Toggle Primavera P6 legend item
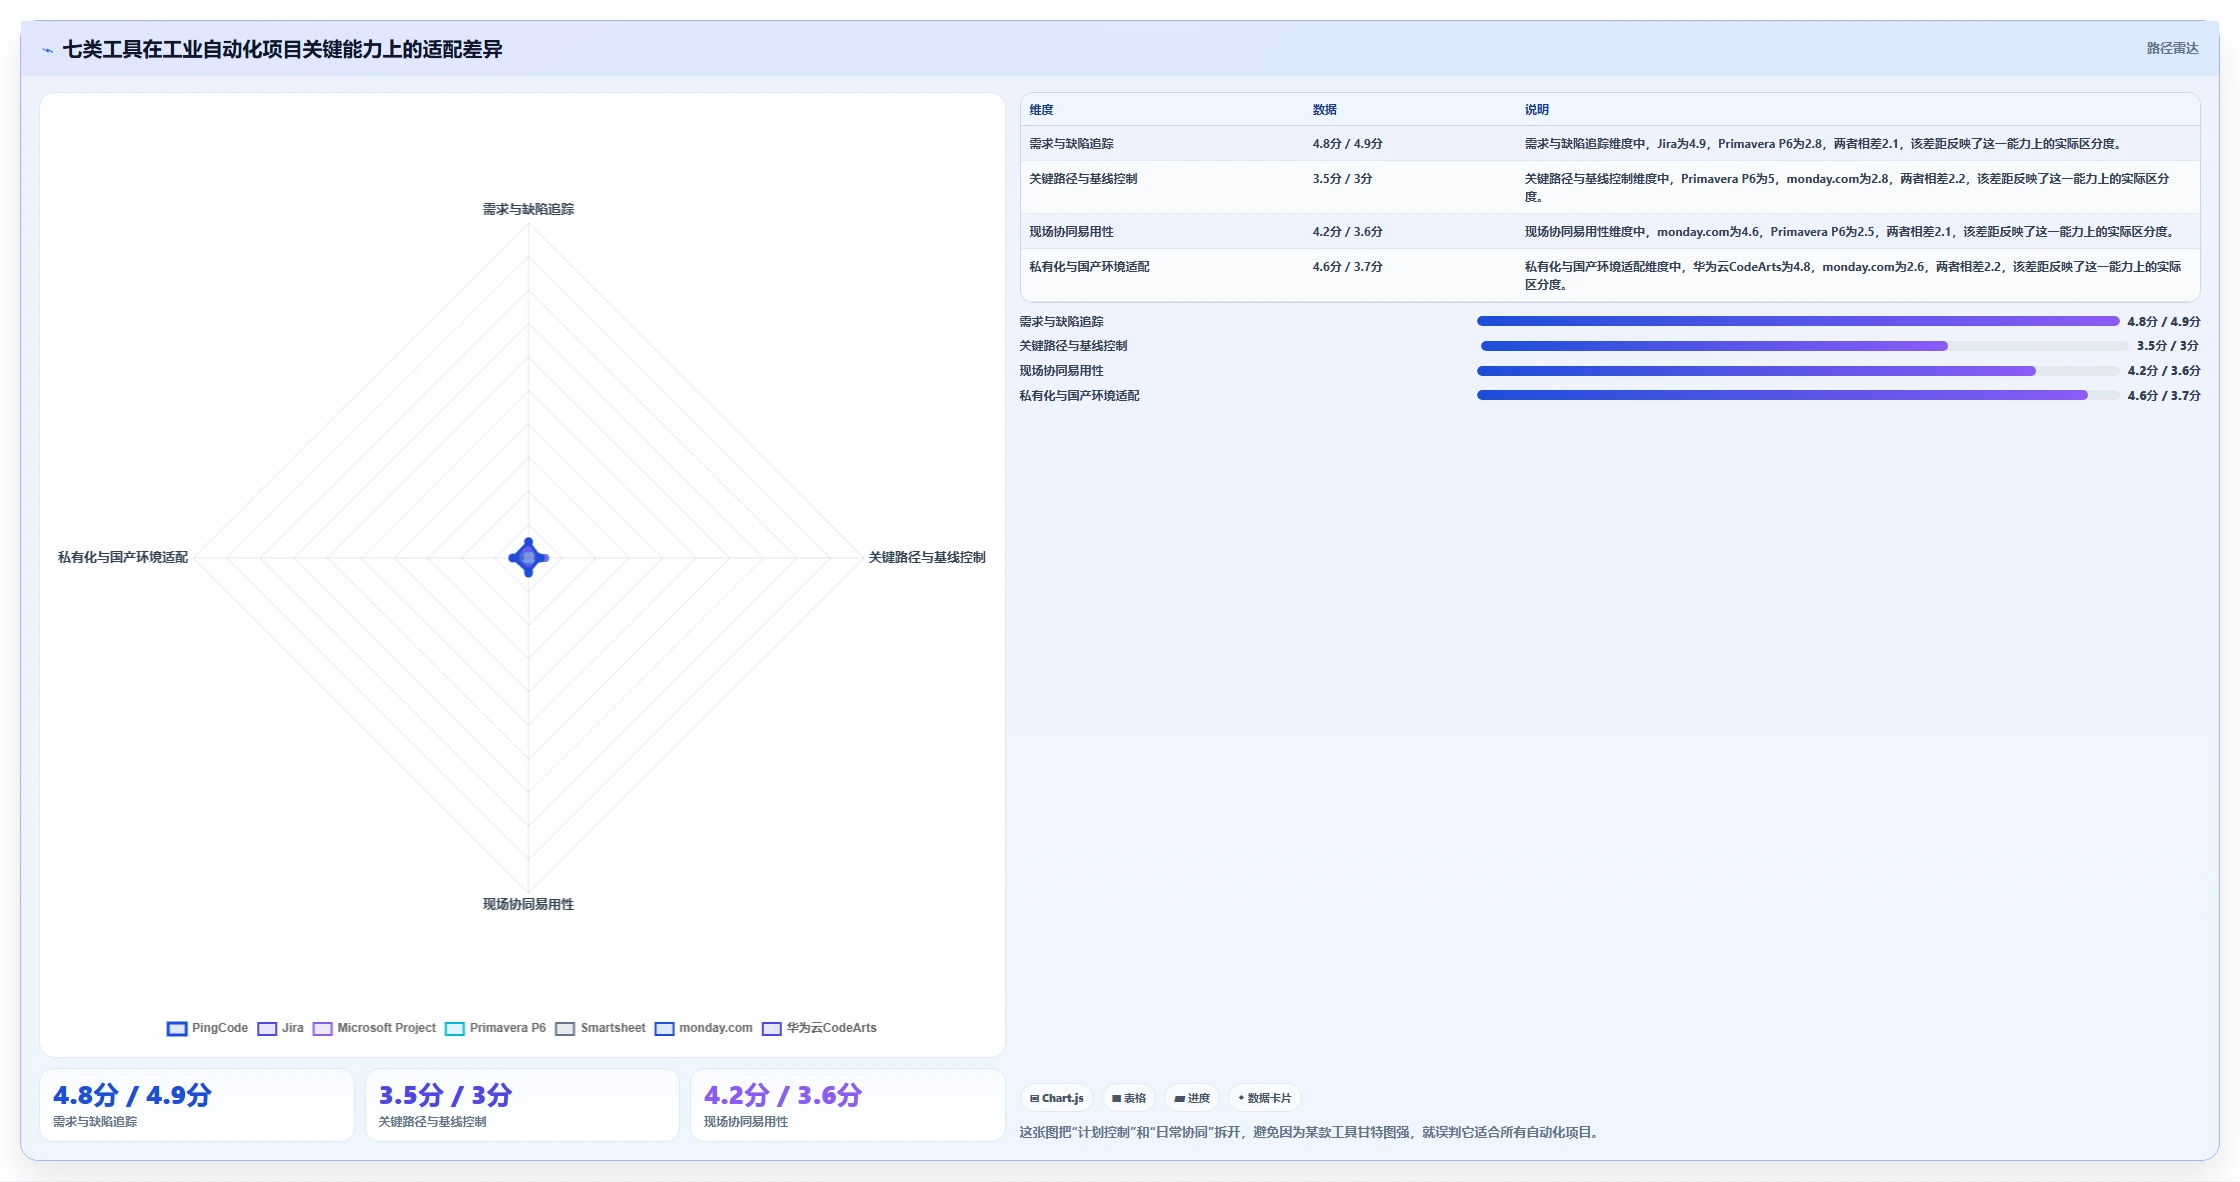Viewport: 2240px width, 1182px height. pyautogui.click(x=495, y=1028)
